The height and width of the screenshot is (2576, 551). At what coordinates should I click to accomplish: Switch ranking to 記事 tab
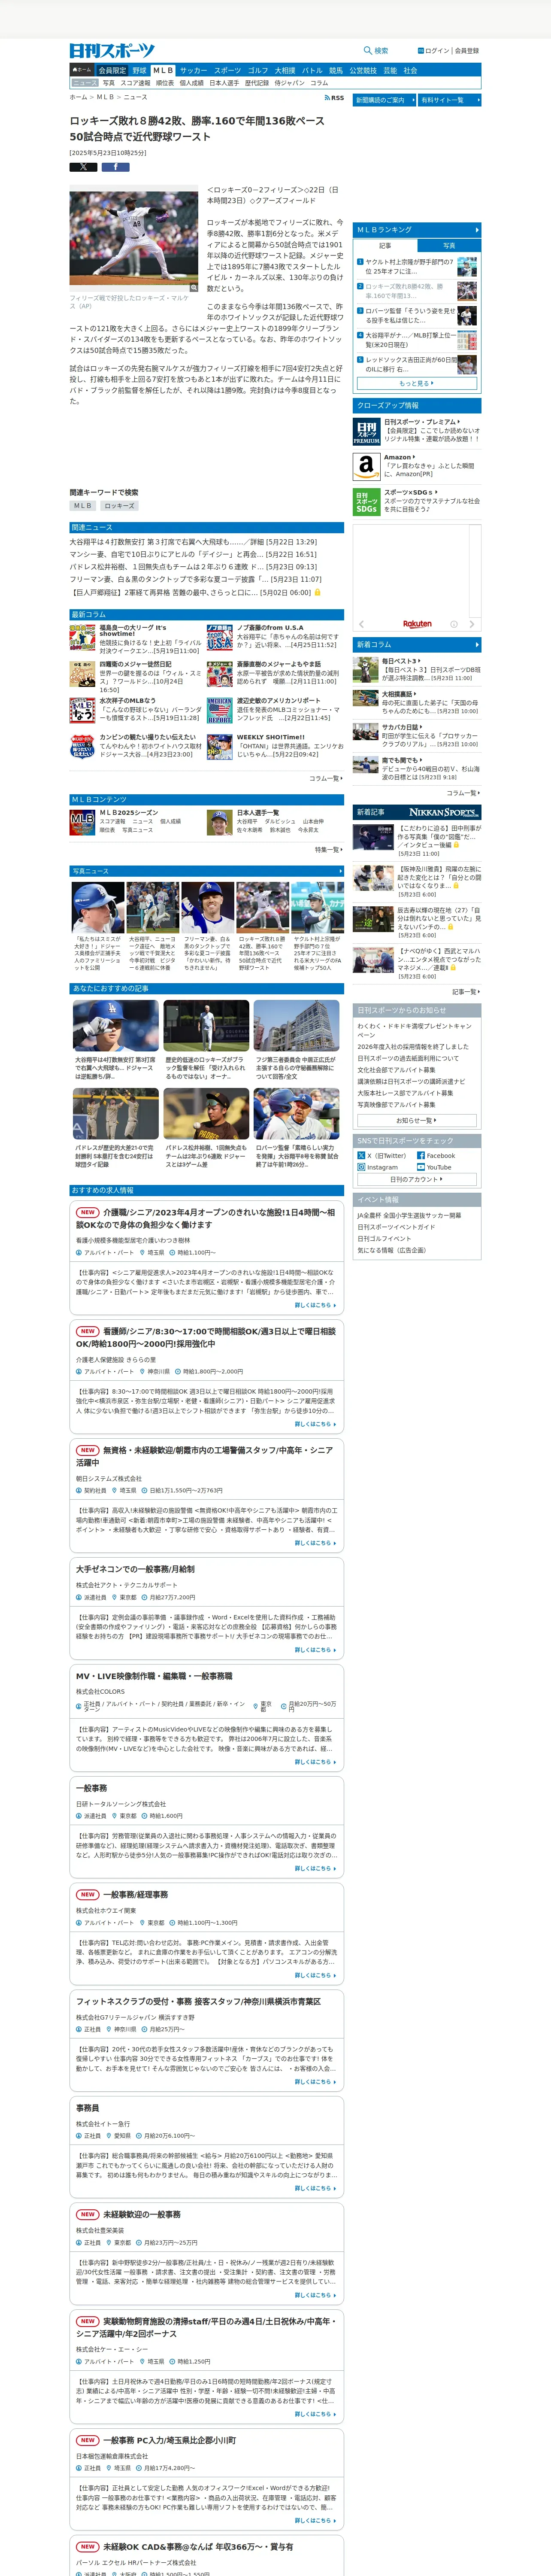(385, 245)
